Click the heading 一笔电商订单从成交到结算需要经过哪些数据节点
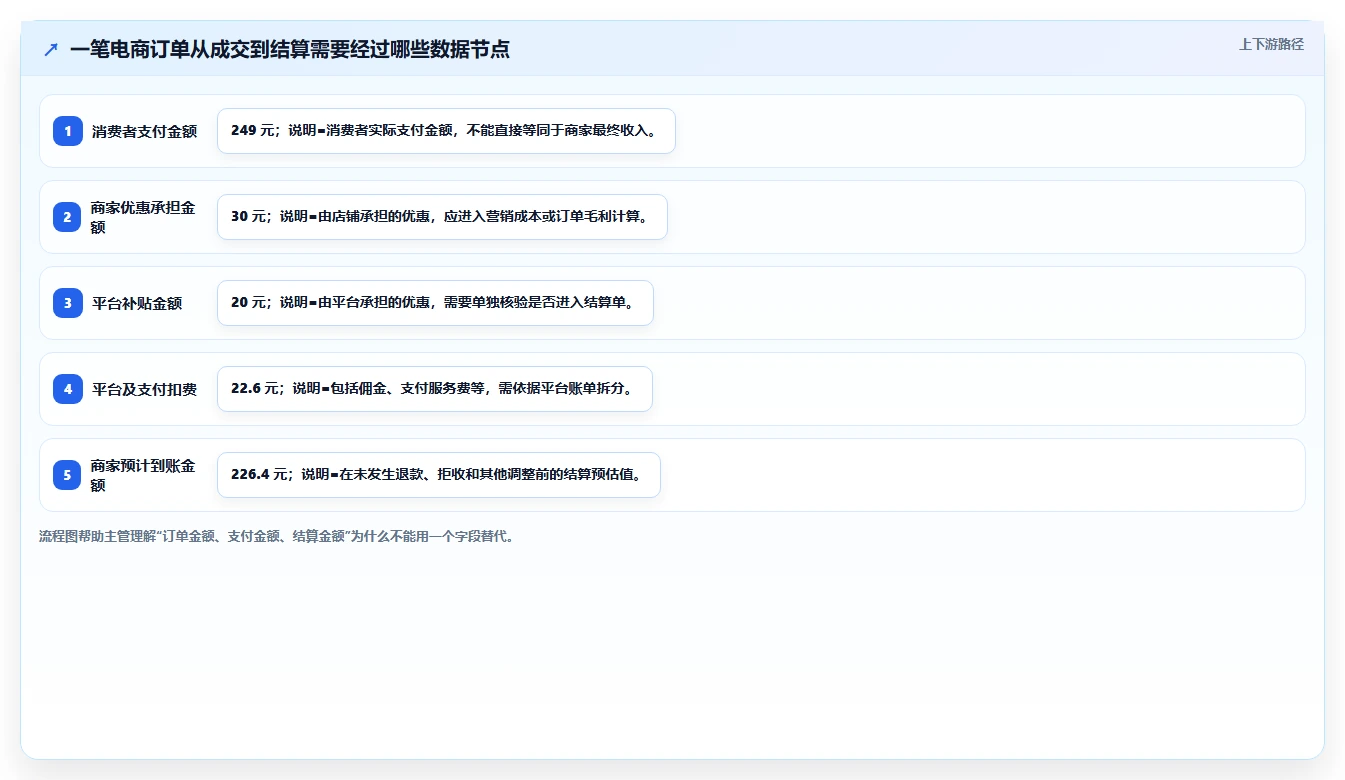Image resolution: width=1345 pixels, height=780 pixels. point(290,49)
